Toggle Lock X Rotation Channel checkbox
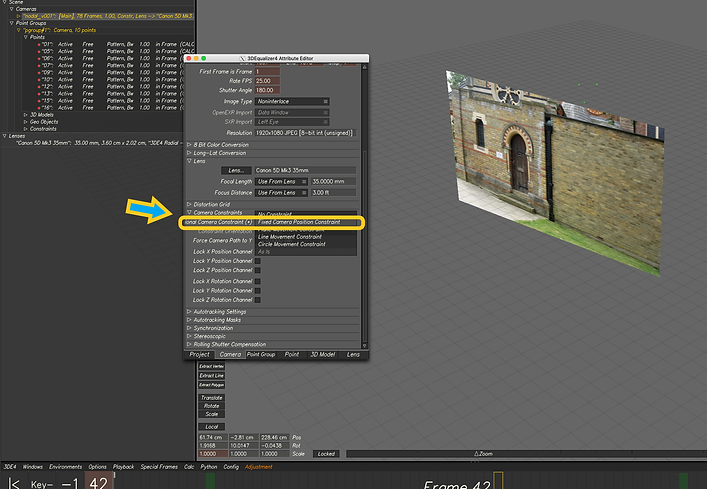The width and height of the screenshot is (707, 489). (257, 281)
